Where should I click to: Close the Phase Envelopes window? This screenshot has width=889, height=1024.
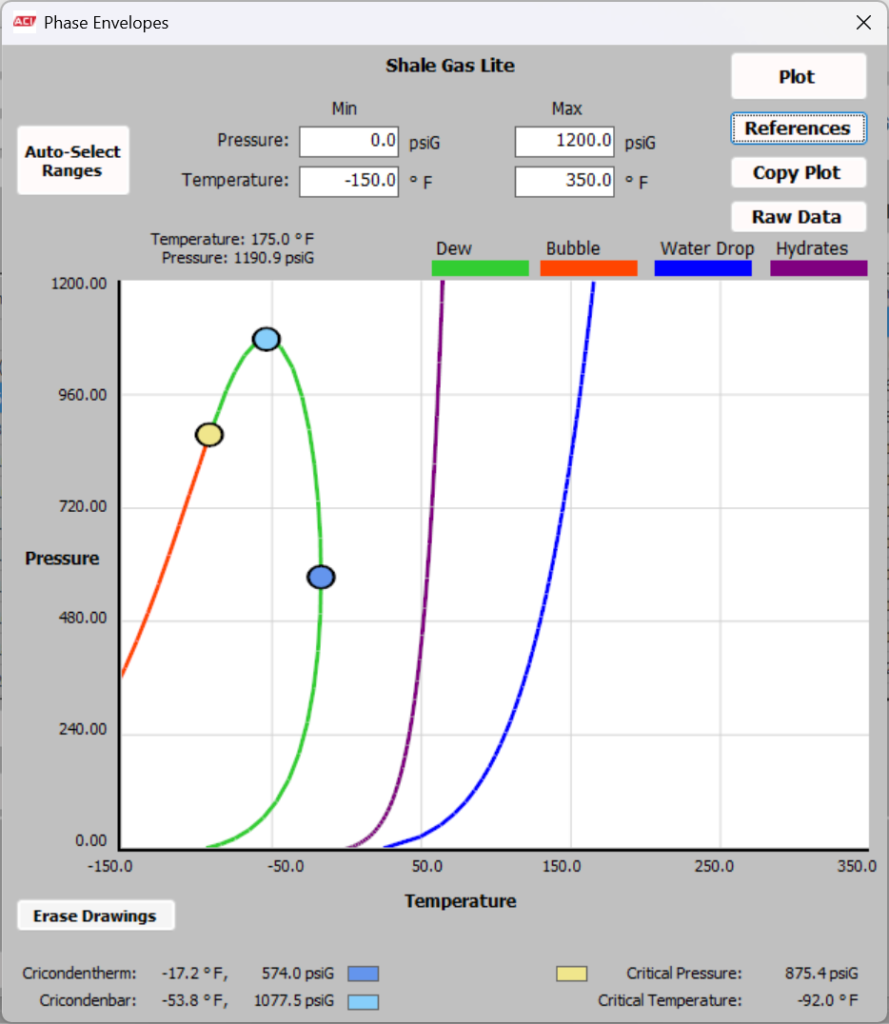coord(864,22)
